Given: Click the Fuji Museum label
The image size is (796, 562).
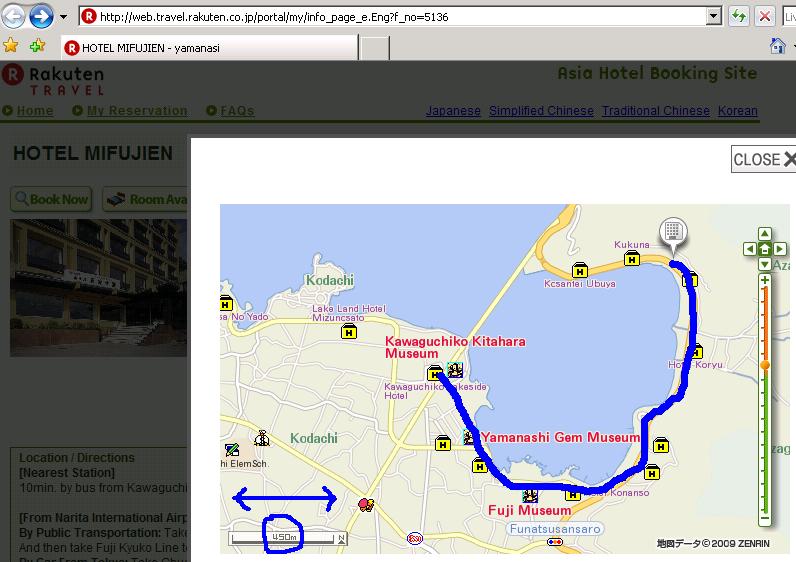Looking at the screenshot, I should click(529, 510).
